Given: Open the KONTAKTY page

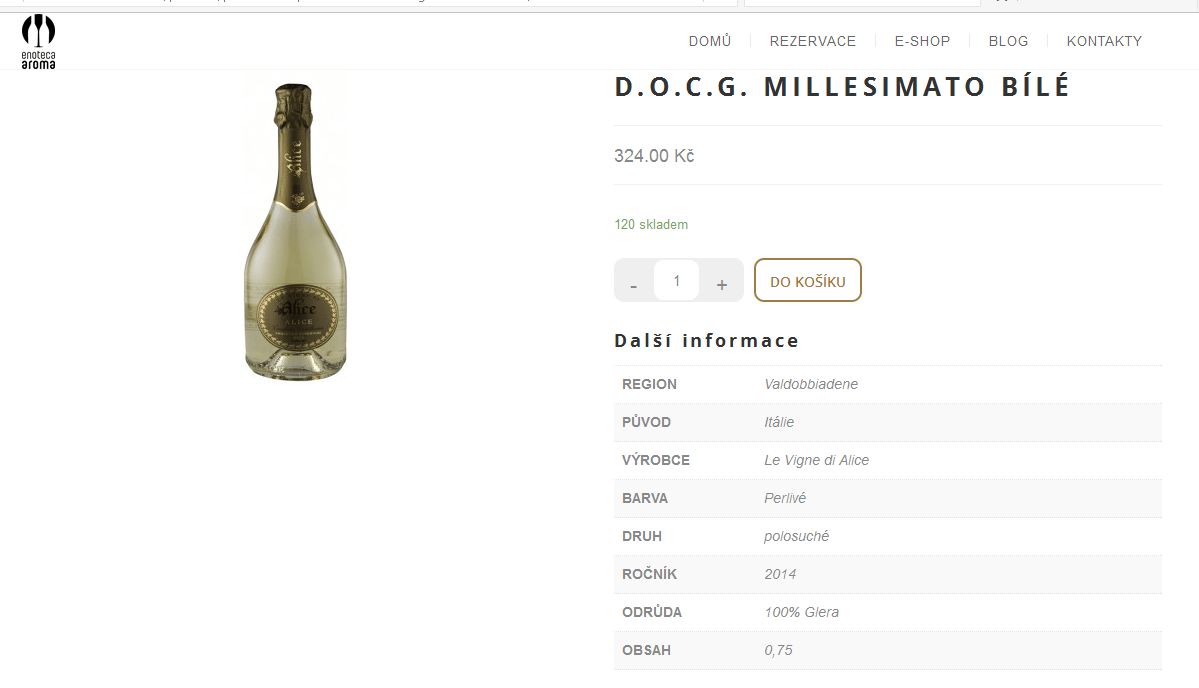Looking at the screenshot, I should pos(1103,41).
